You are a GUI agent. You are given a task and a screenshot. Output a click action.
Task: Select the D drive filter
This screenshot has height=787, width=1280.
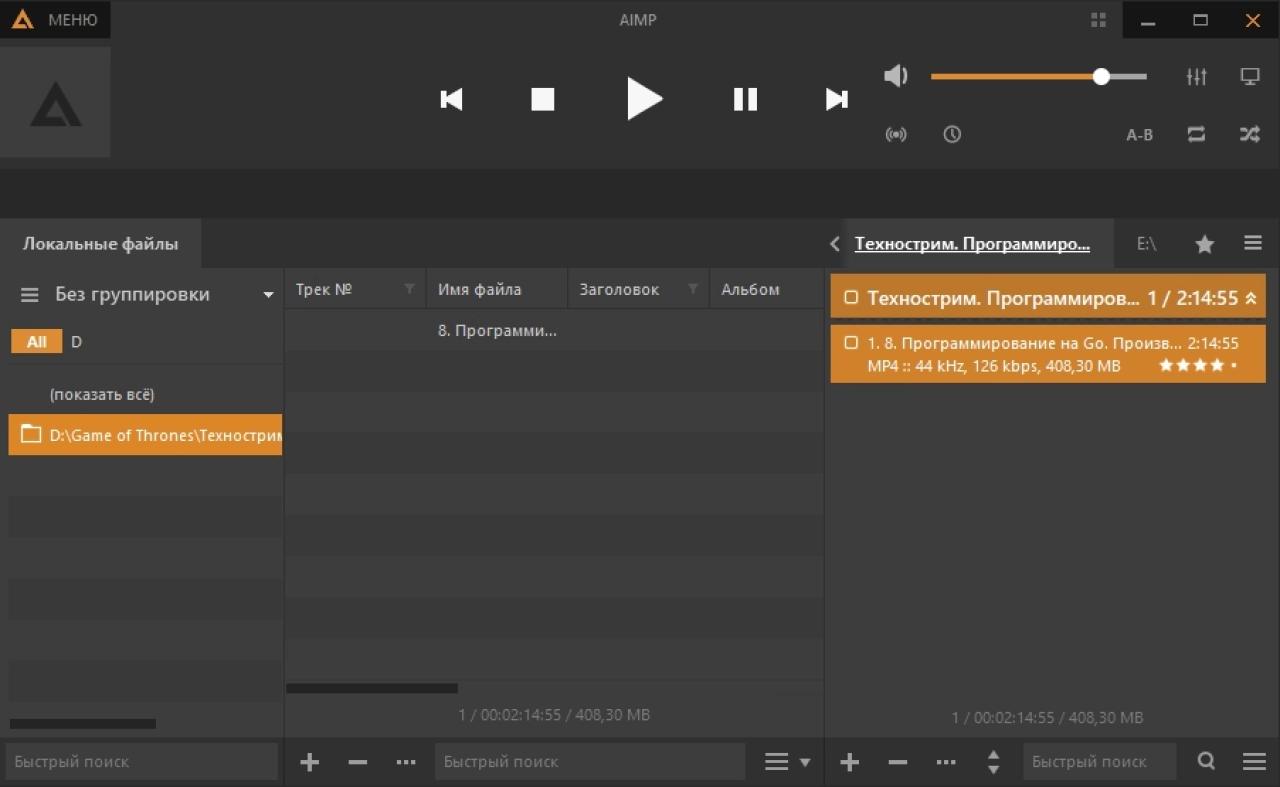[x=76, y=342]
